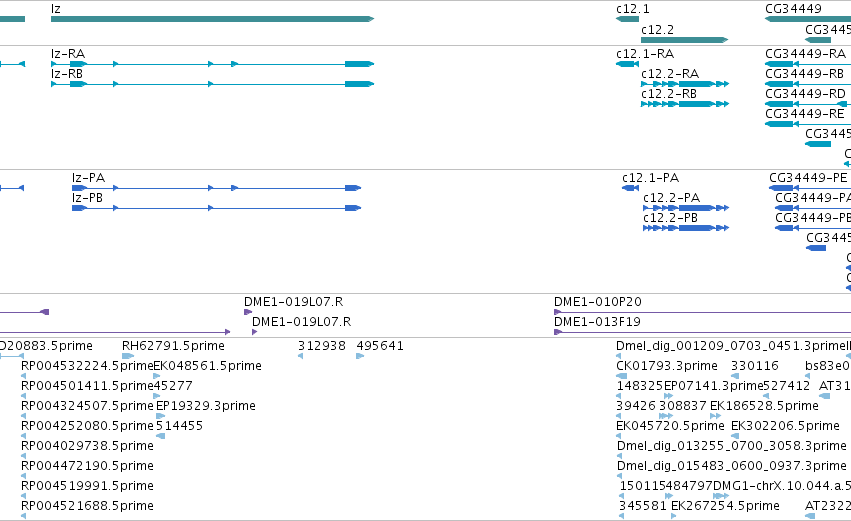This screenshot has width=851, height=521.
Task: Click the EK302206.5prime label
Action: click(785, 427)
